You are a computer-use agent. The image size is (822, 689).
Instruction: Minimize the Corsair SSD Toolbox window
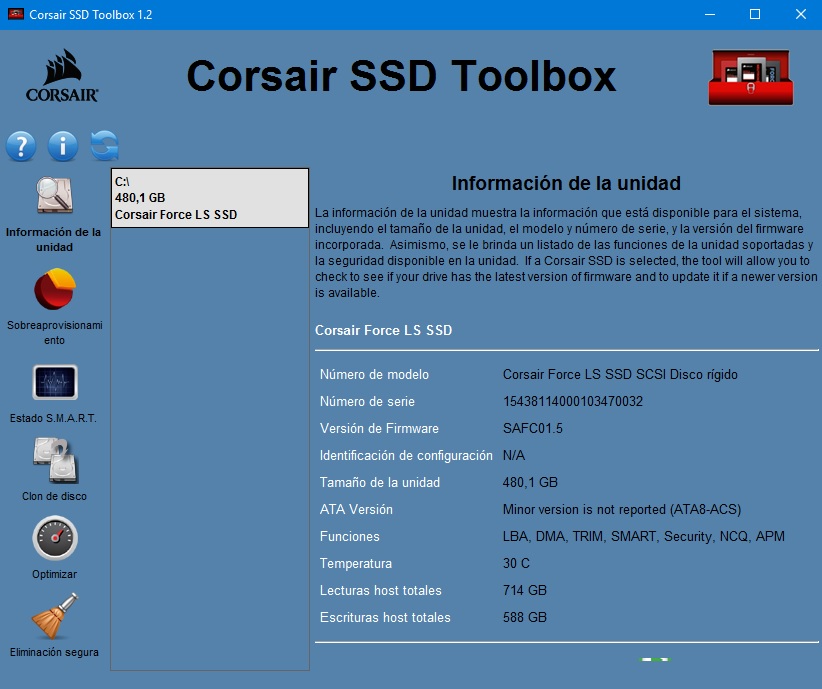coord(709,15)
